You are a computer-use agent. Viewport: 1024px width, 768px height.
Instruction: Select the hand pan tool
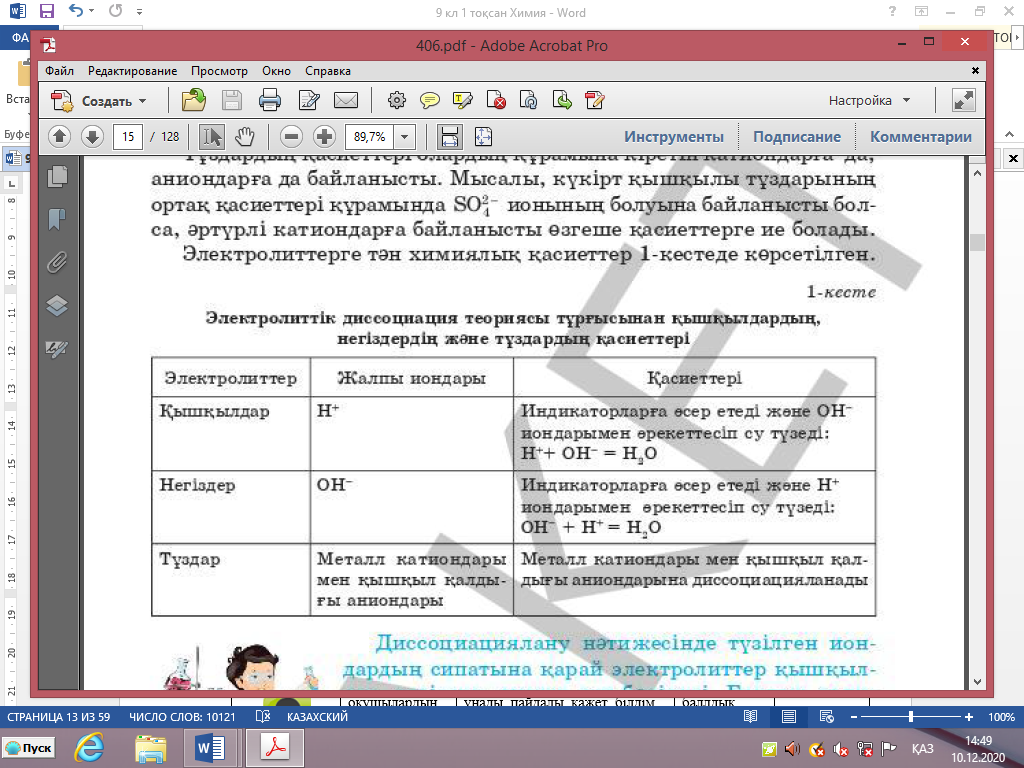(244, 136)
